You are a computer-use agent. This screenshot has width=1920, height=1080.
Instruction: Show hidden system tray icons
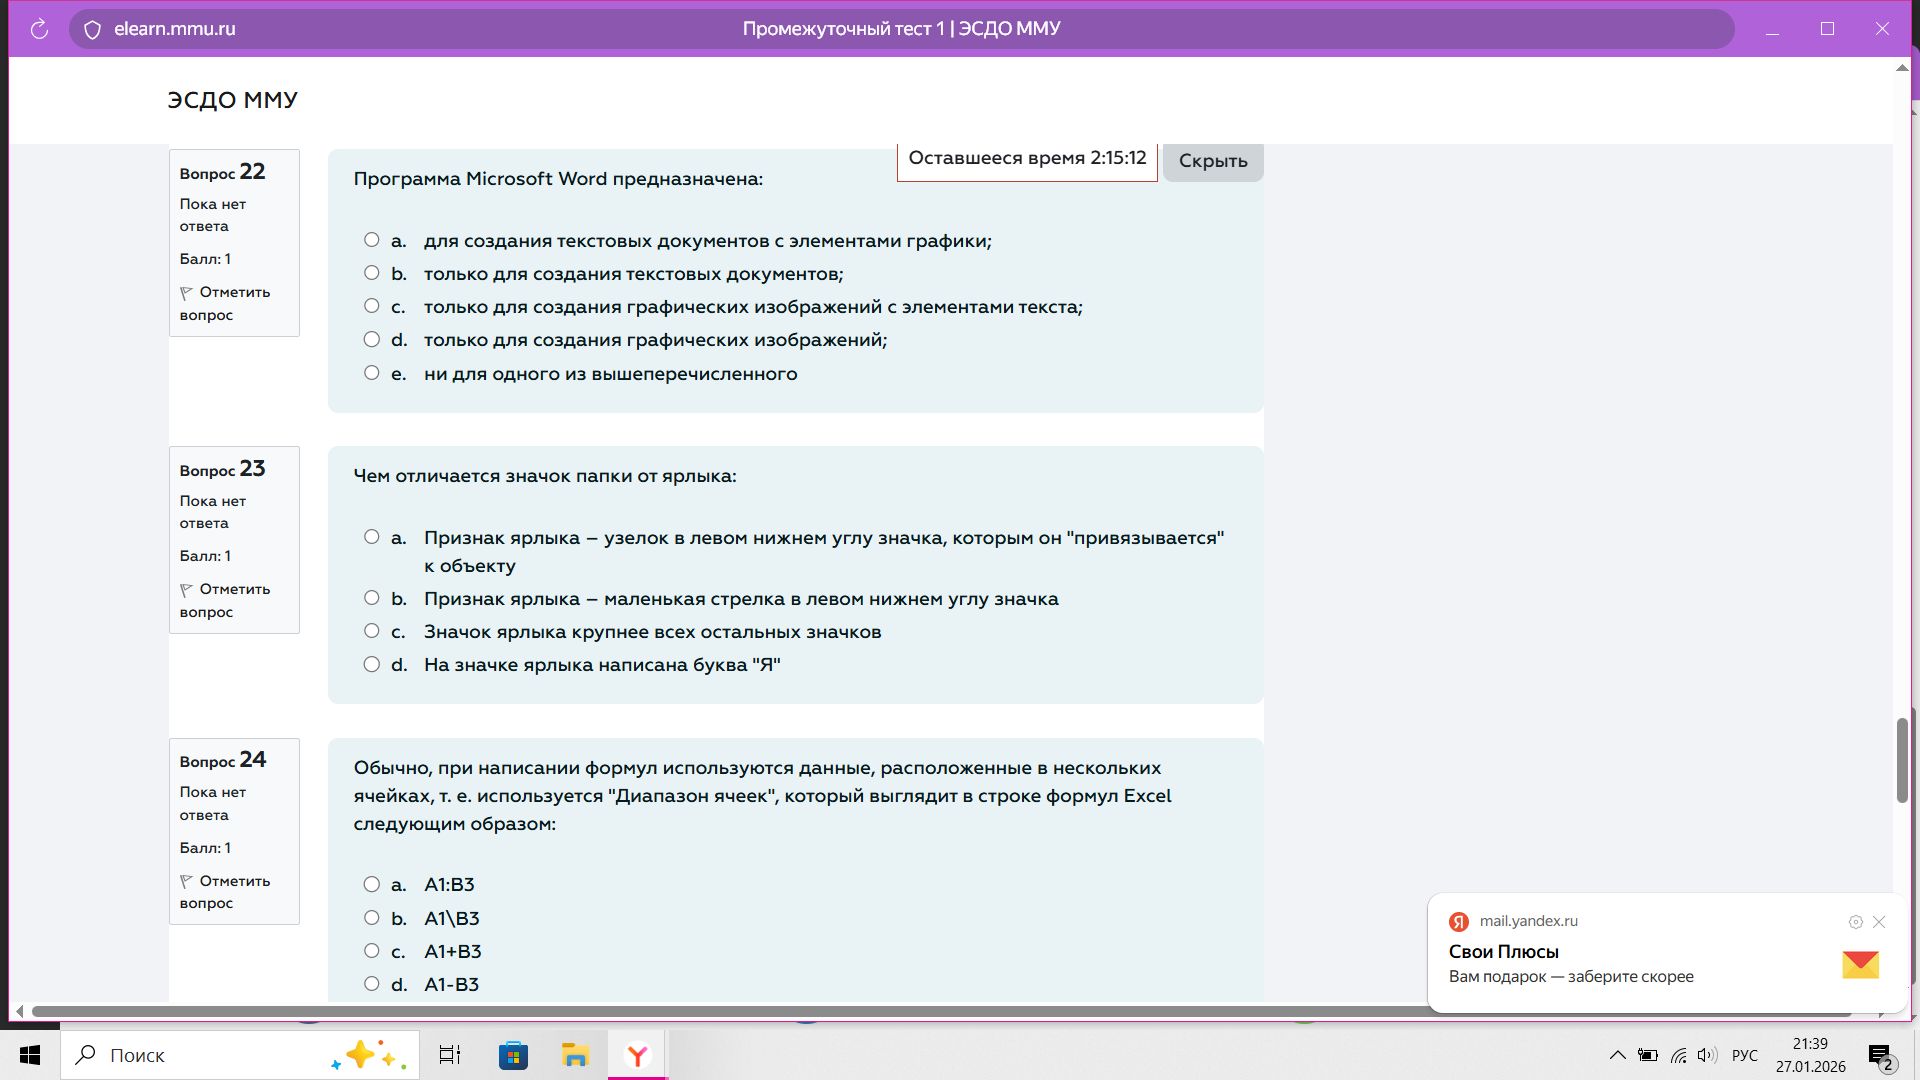[1617, 1055]
